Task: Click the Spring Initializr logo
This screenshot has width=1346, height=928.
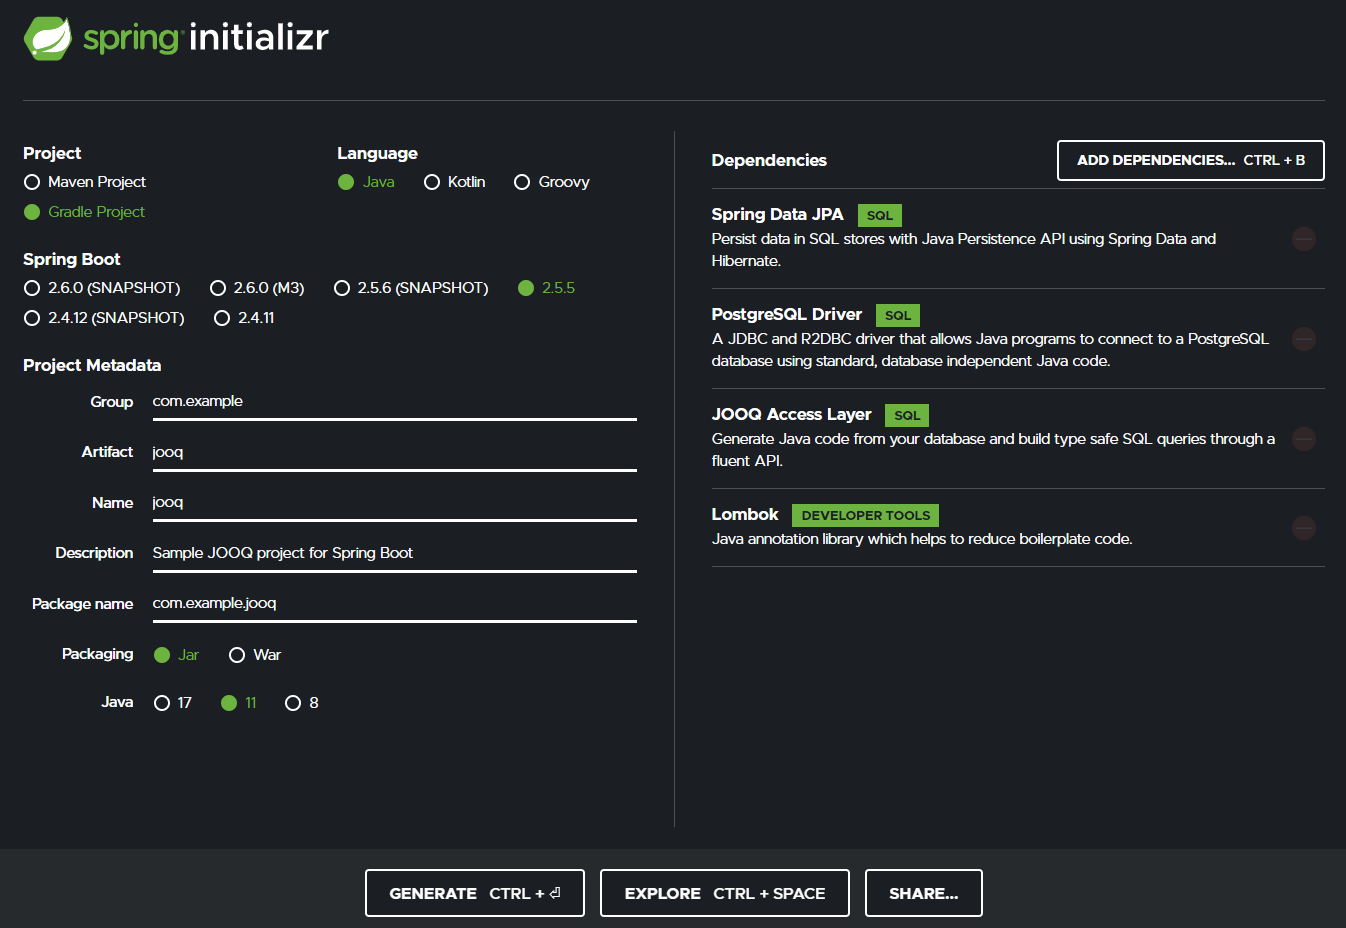Action: (176, 38)
